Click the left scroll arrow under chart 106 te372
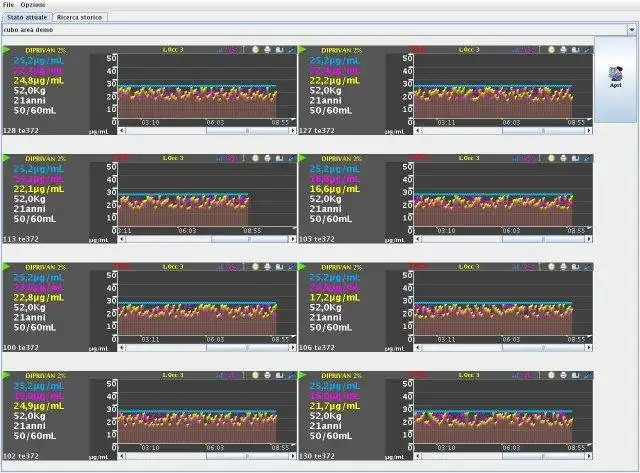 point(418,348)
